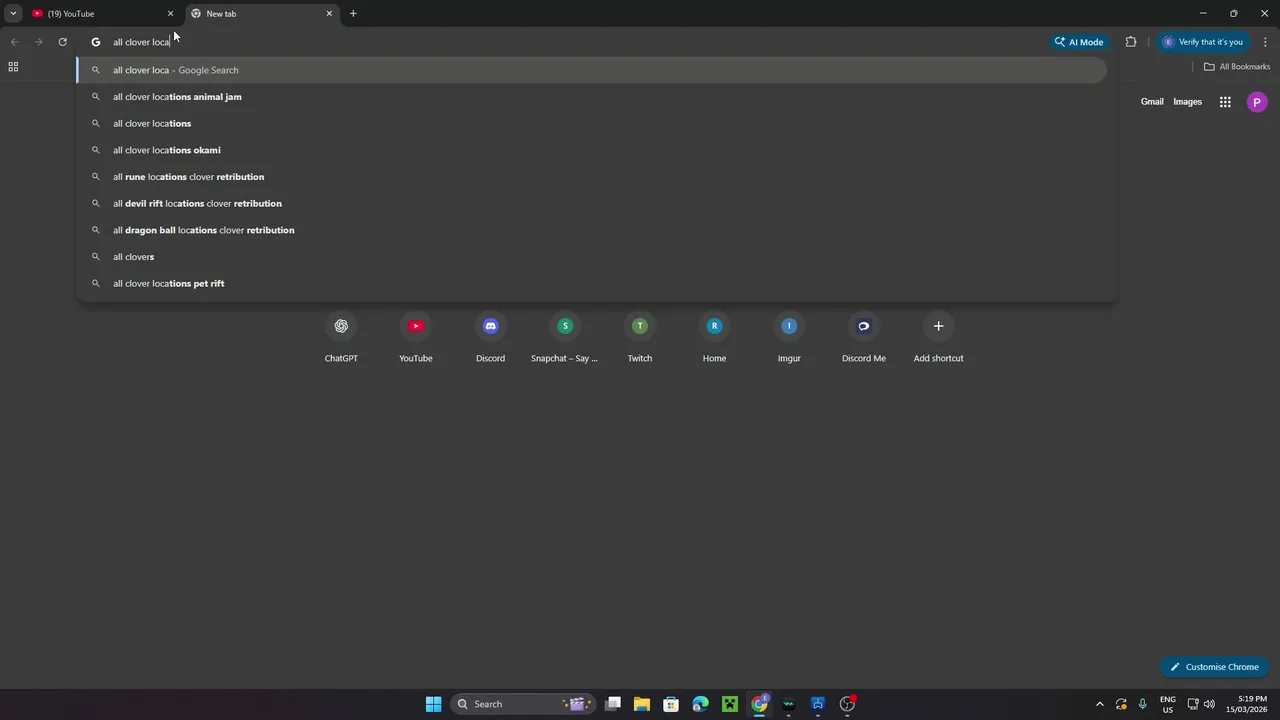Open the Home shortcut tile
Screen dimensions: 1280x720
click(x=714, y=338)
